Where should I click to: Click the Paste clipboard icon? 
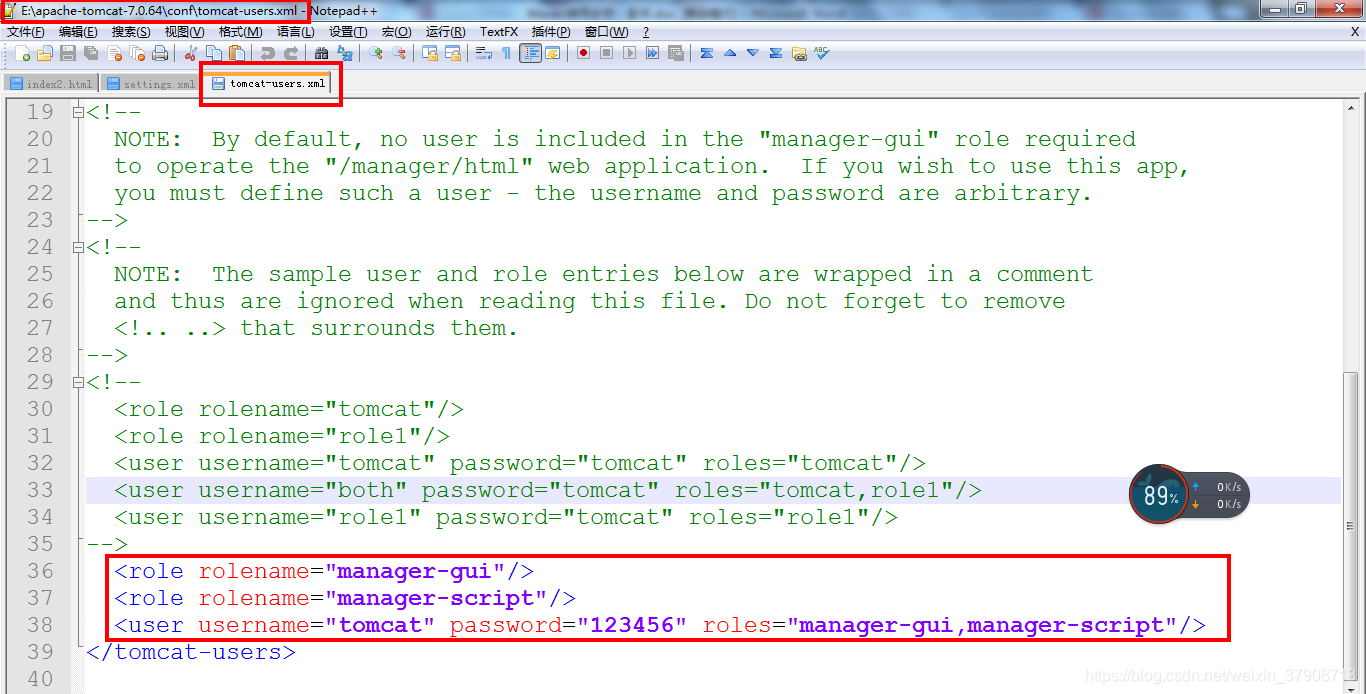tap(237, 53)
